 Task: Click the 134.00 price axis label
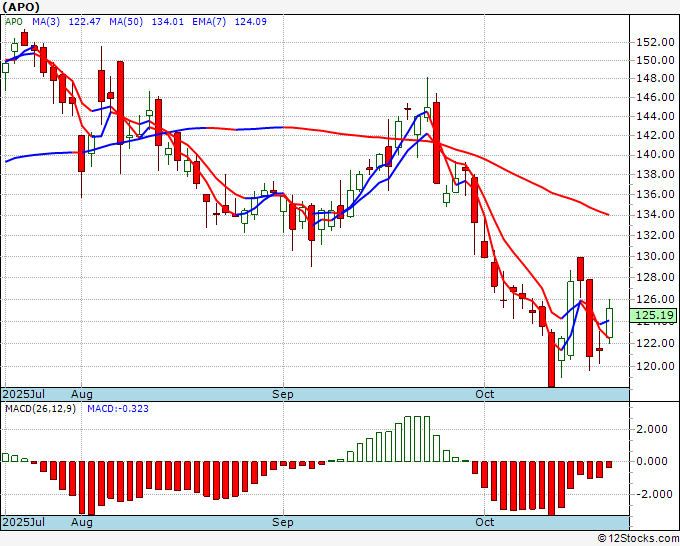655,215
